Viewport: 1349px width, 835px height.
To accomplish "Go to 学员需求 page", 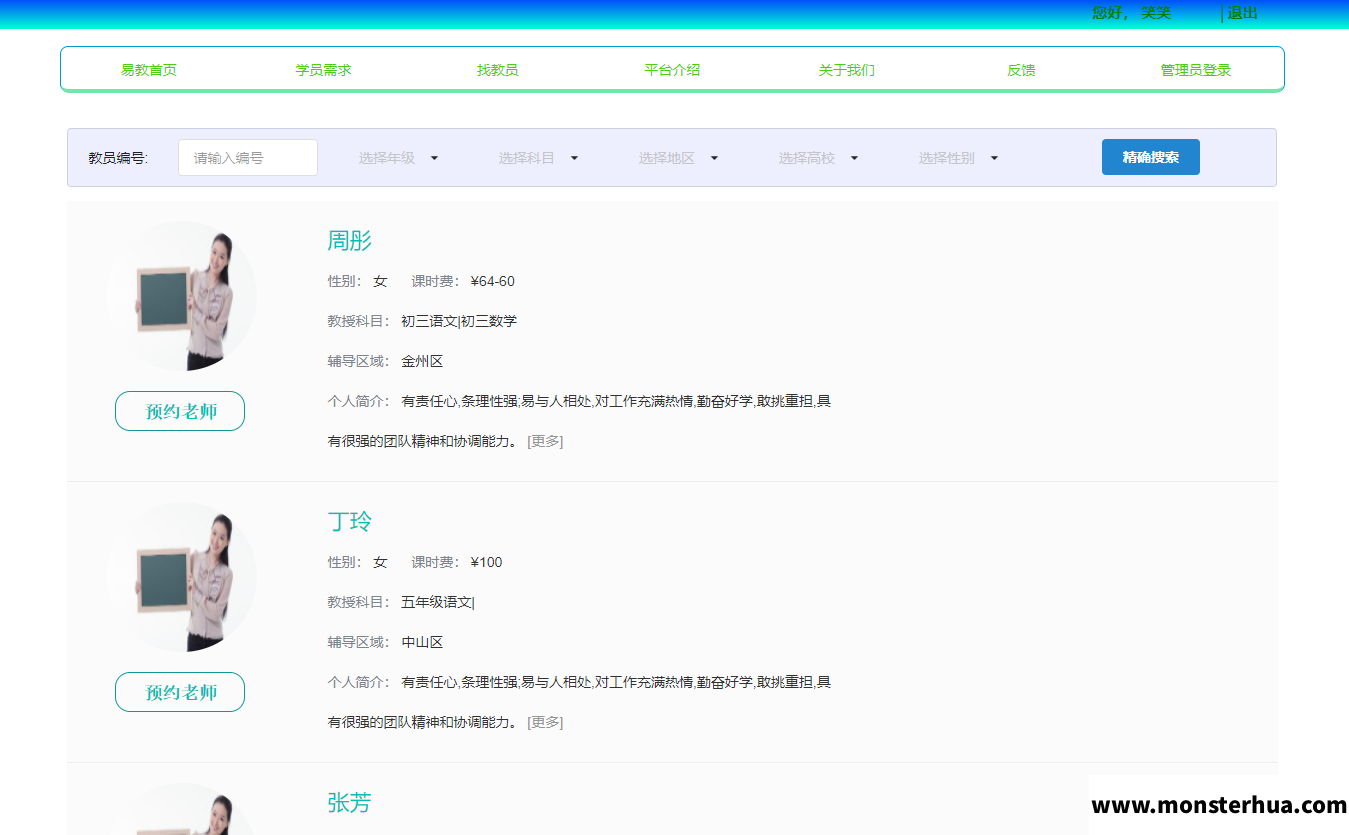I will click(x=323, y=70).
